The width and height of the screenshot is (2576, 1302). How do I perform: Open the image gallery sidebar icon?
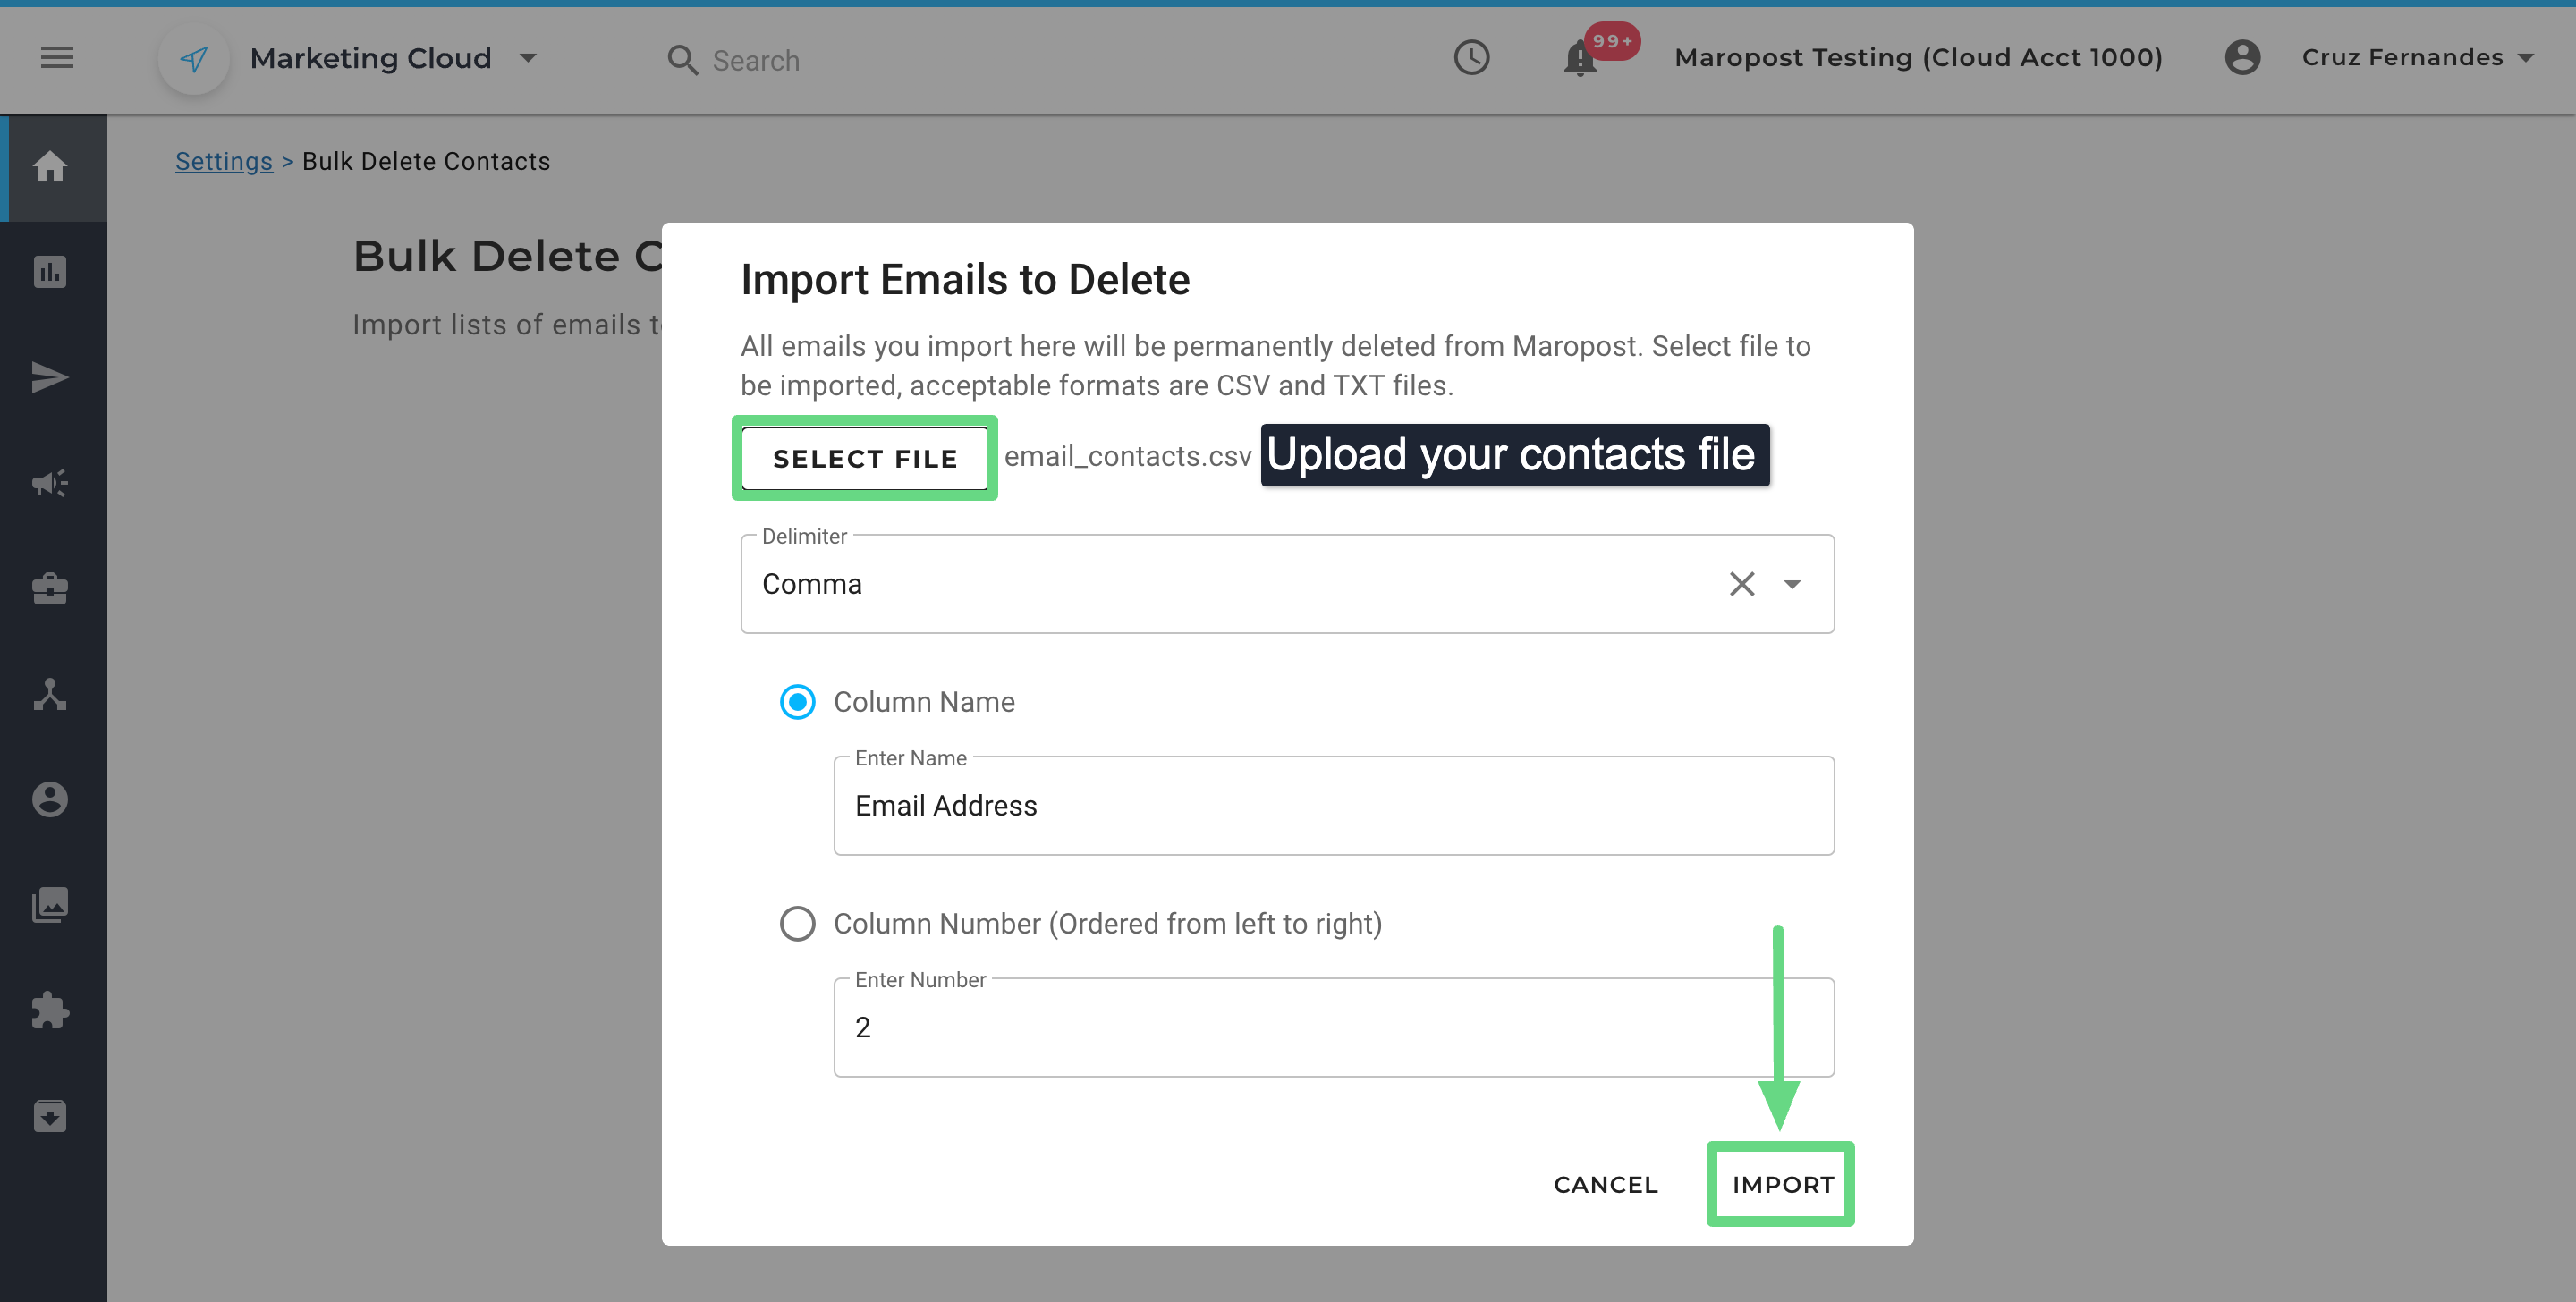coord(50,905)
